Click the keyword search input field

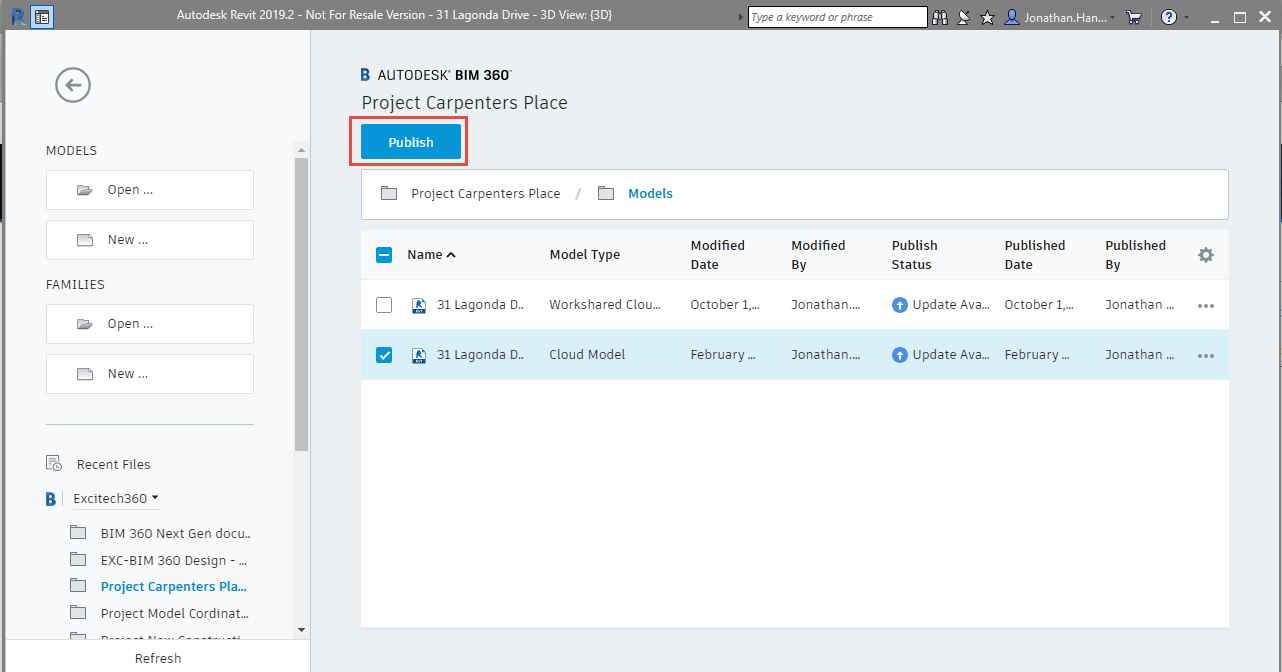click(837, 17)
